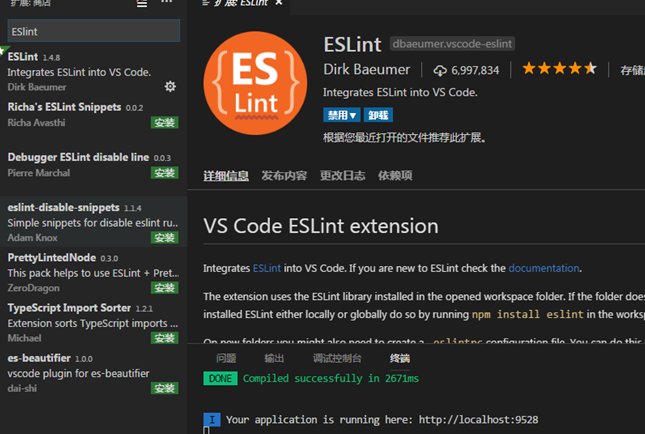Select the PrettyLintedNode list entry
This screenshot has height=434, width=645.
pos(94,272)
